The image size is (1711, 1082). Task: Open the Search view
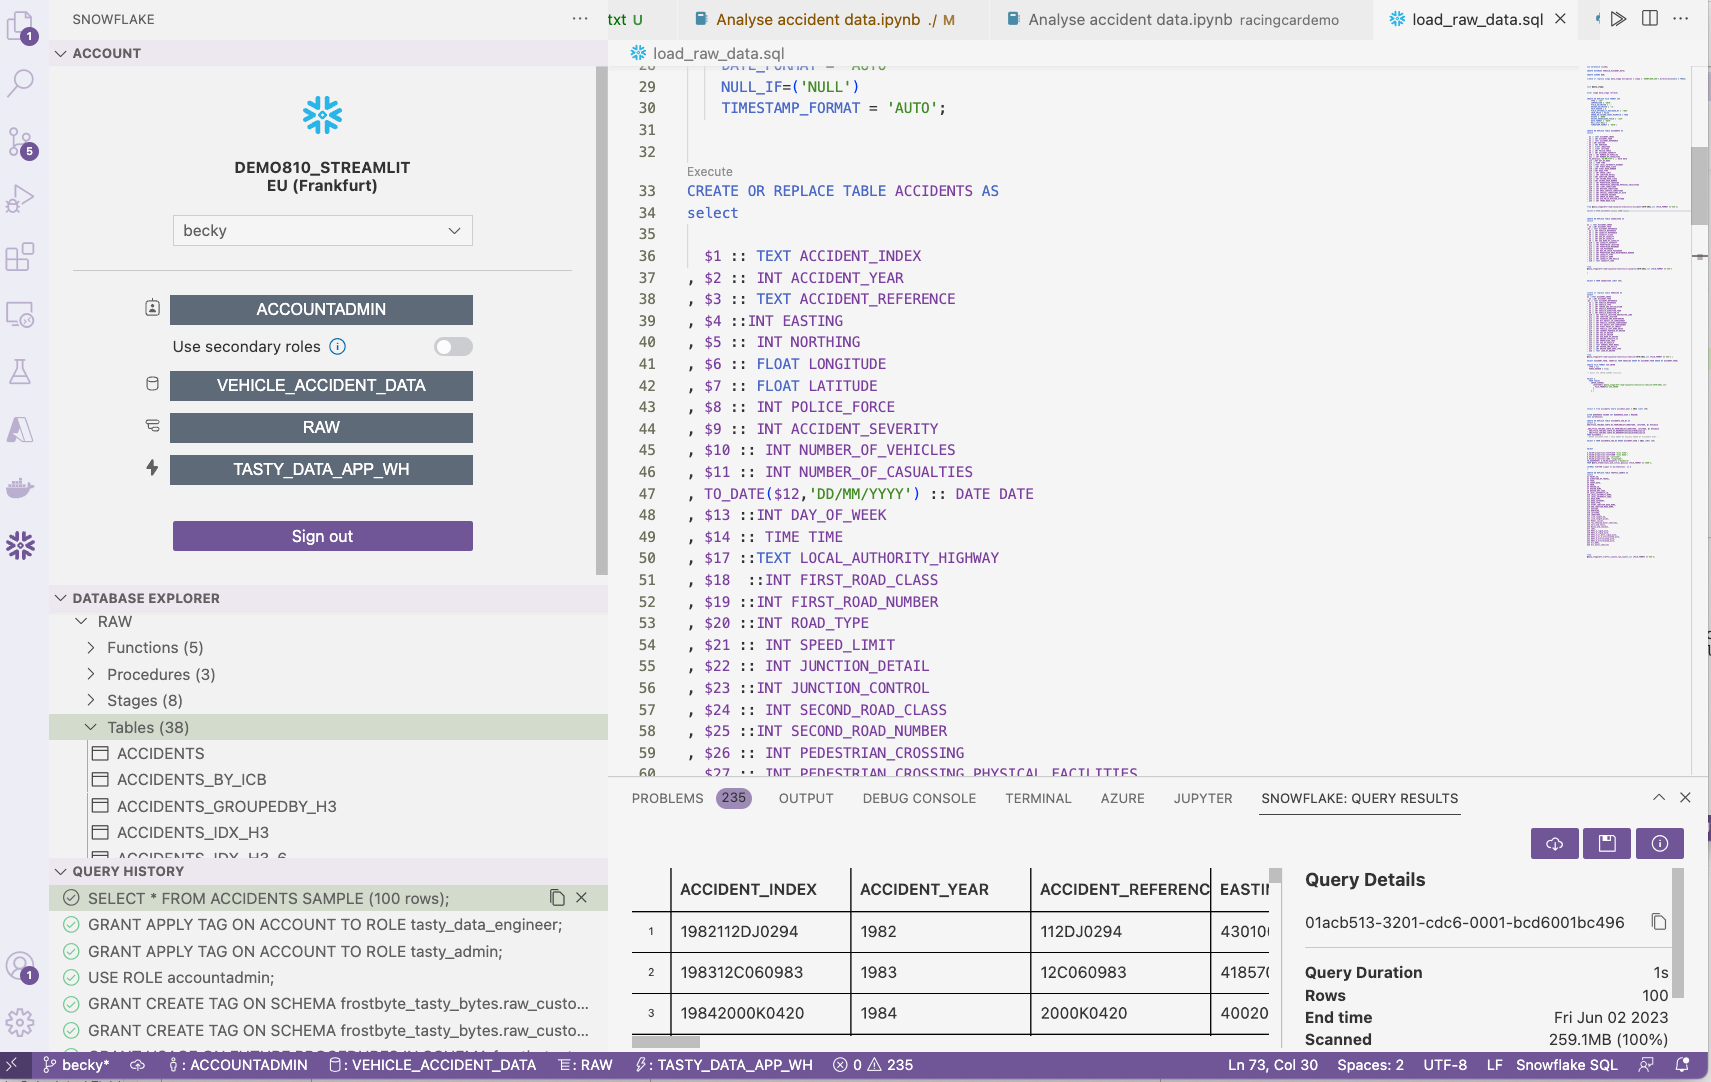[20, 83]
